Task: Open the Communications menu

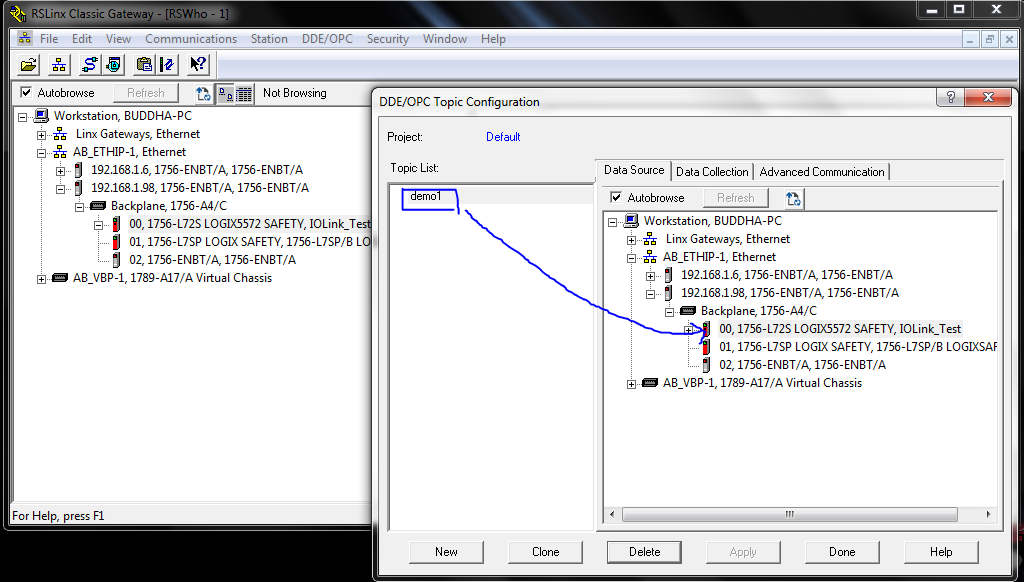Action: pyautogui.click(x=191, y=39)
